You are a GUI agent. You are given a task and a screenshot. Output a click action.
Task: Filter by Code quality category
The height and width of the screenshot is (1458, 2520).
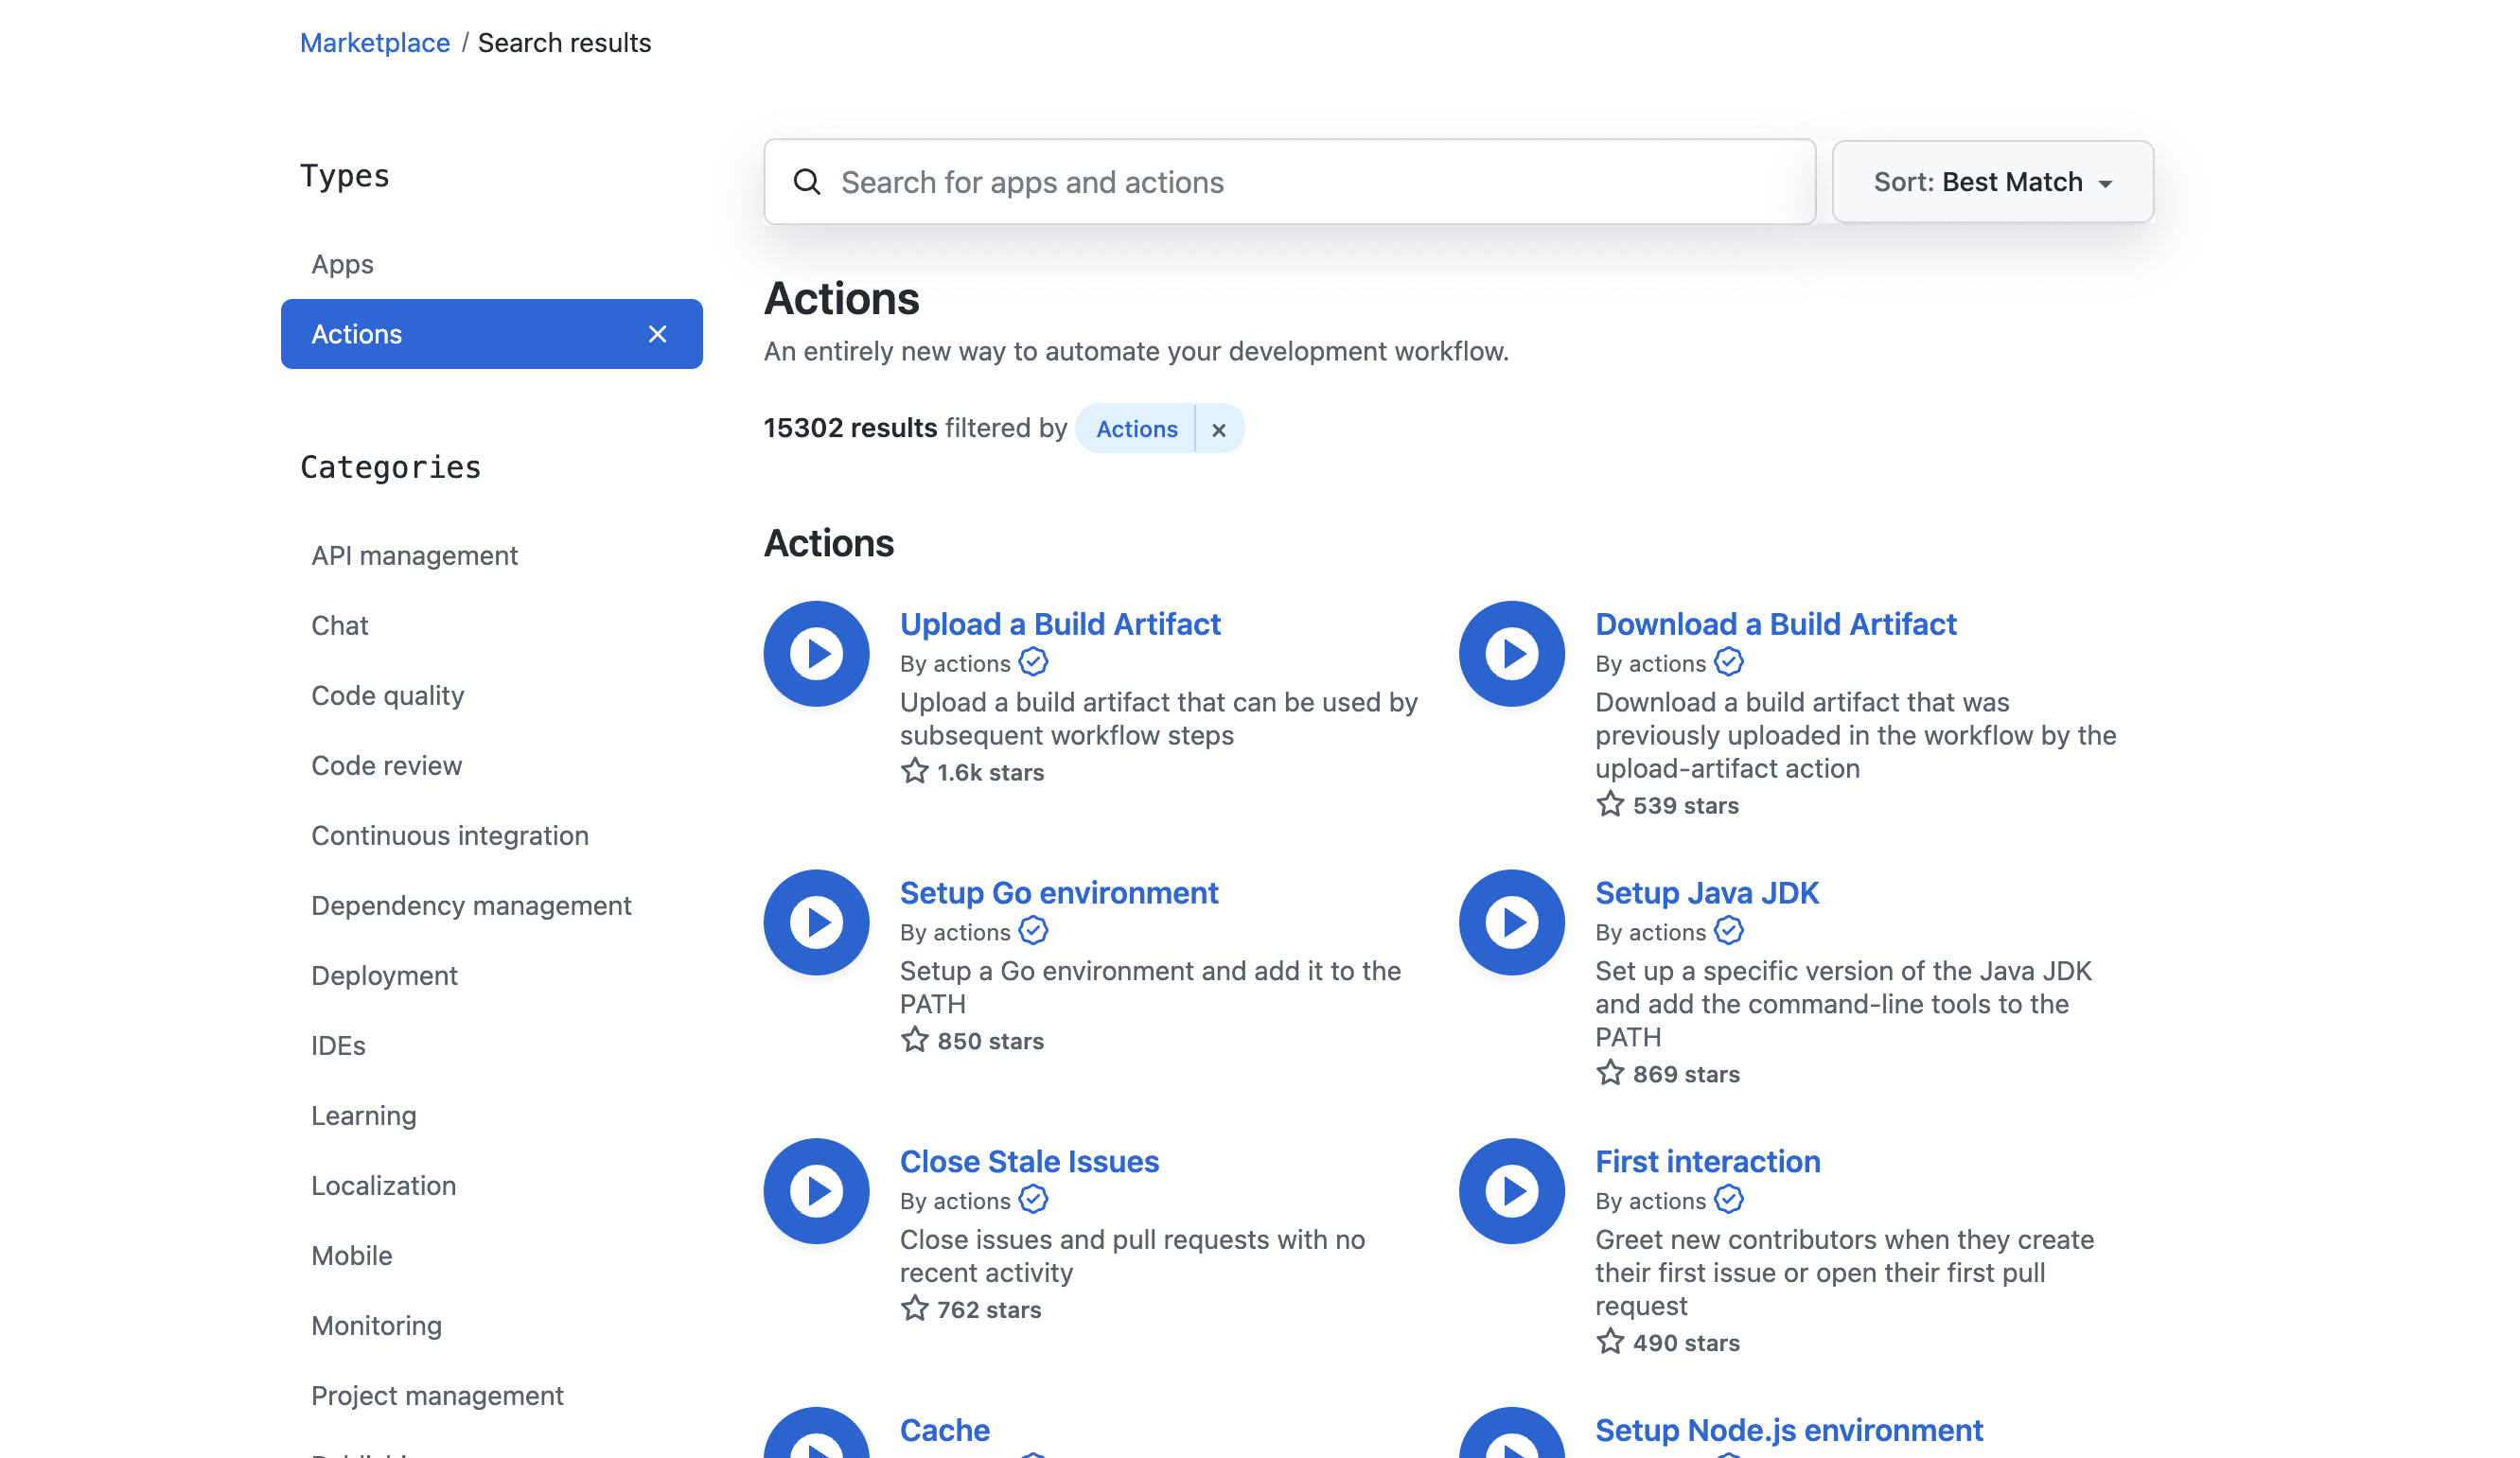click(387, 696)
